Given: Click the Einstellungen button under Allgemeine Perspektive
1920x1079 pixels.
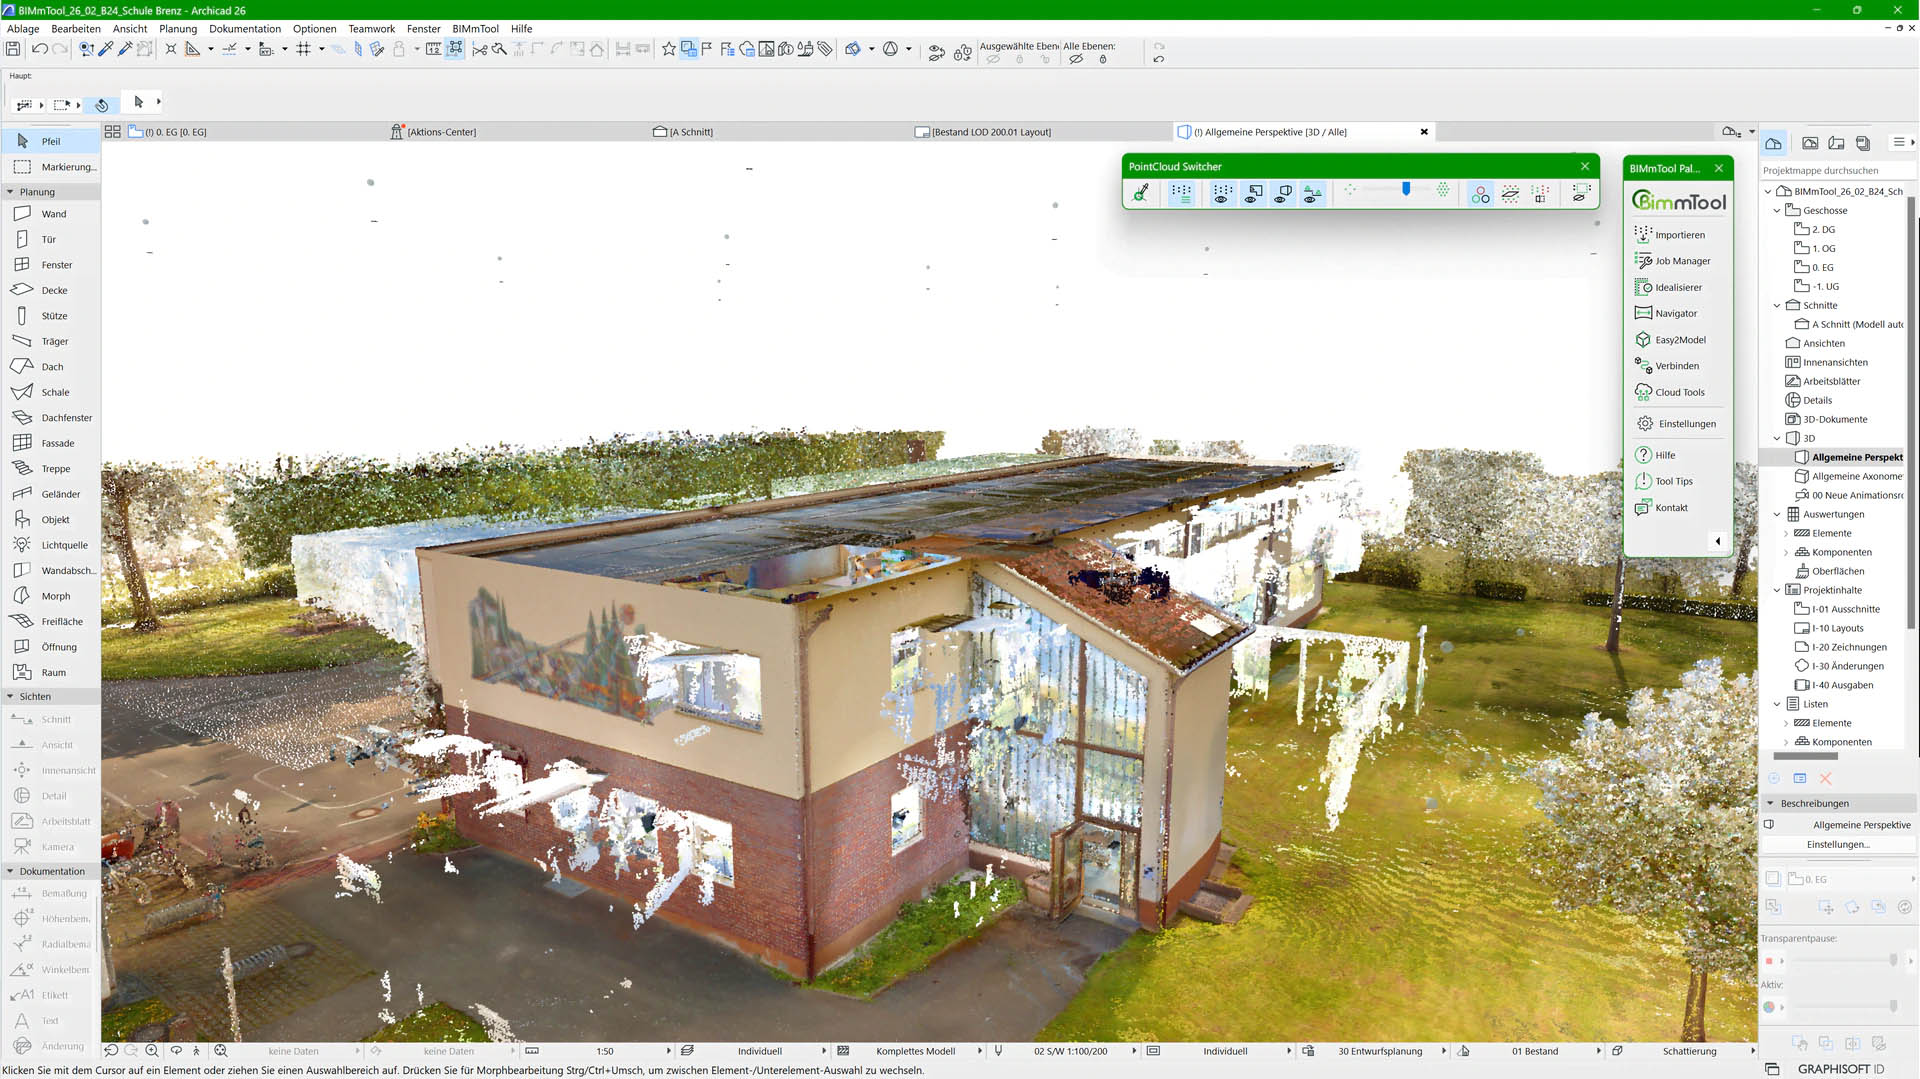Looking at the screenshot, I should (1838, 844).
